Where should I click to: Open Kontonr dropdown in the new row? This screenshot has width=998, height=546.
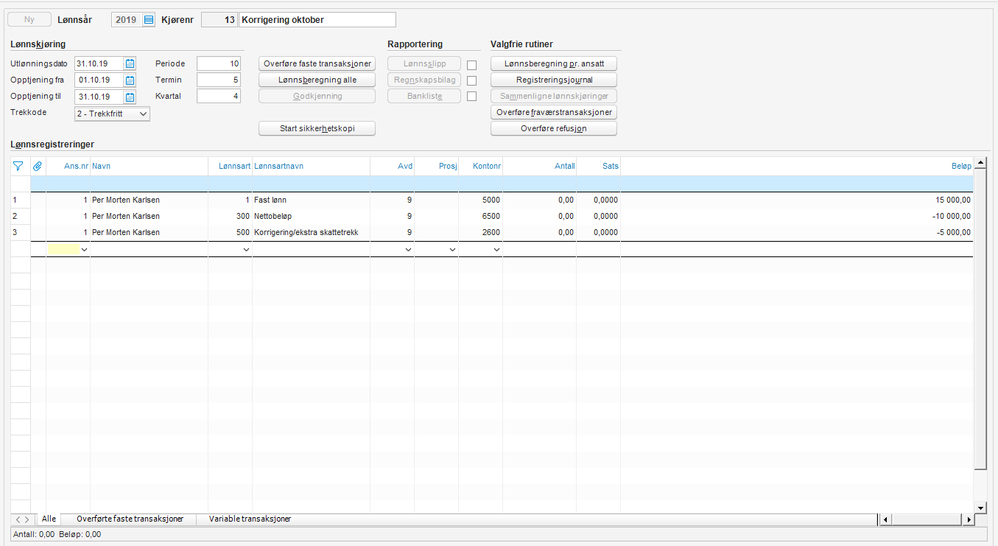point(496,249)
